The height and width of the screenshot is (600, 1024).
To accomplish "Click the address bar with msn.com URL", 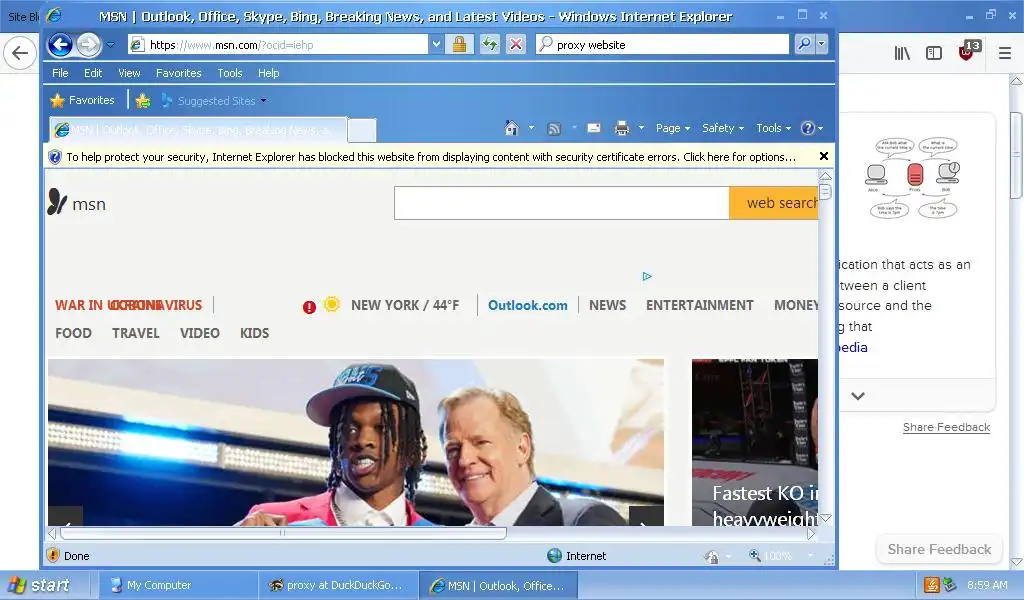I will click(x=278, y=44).
